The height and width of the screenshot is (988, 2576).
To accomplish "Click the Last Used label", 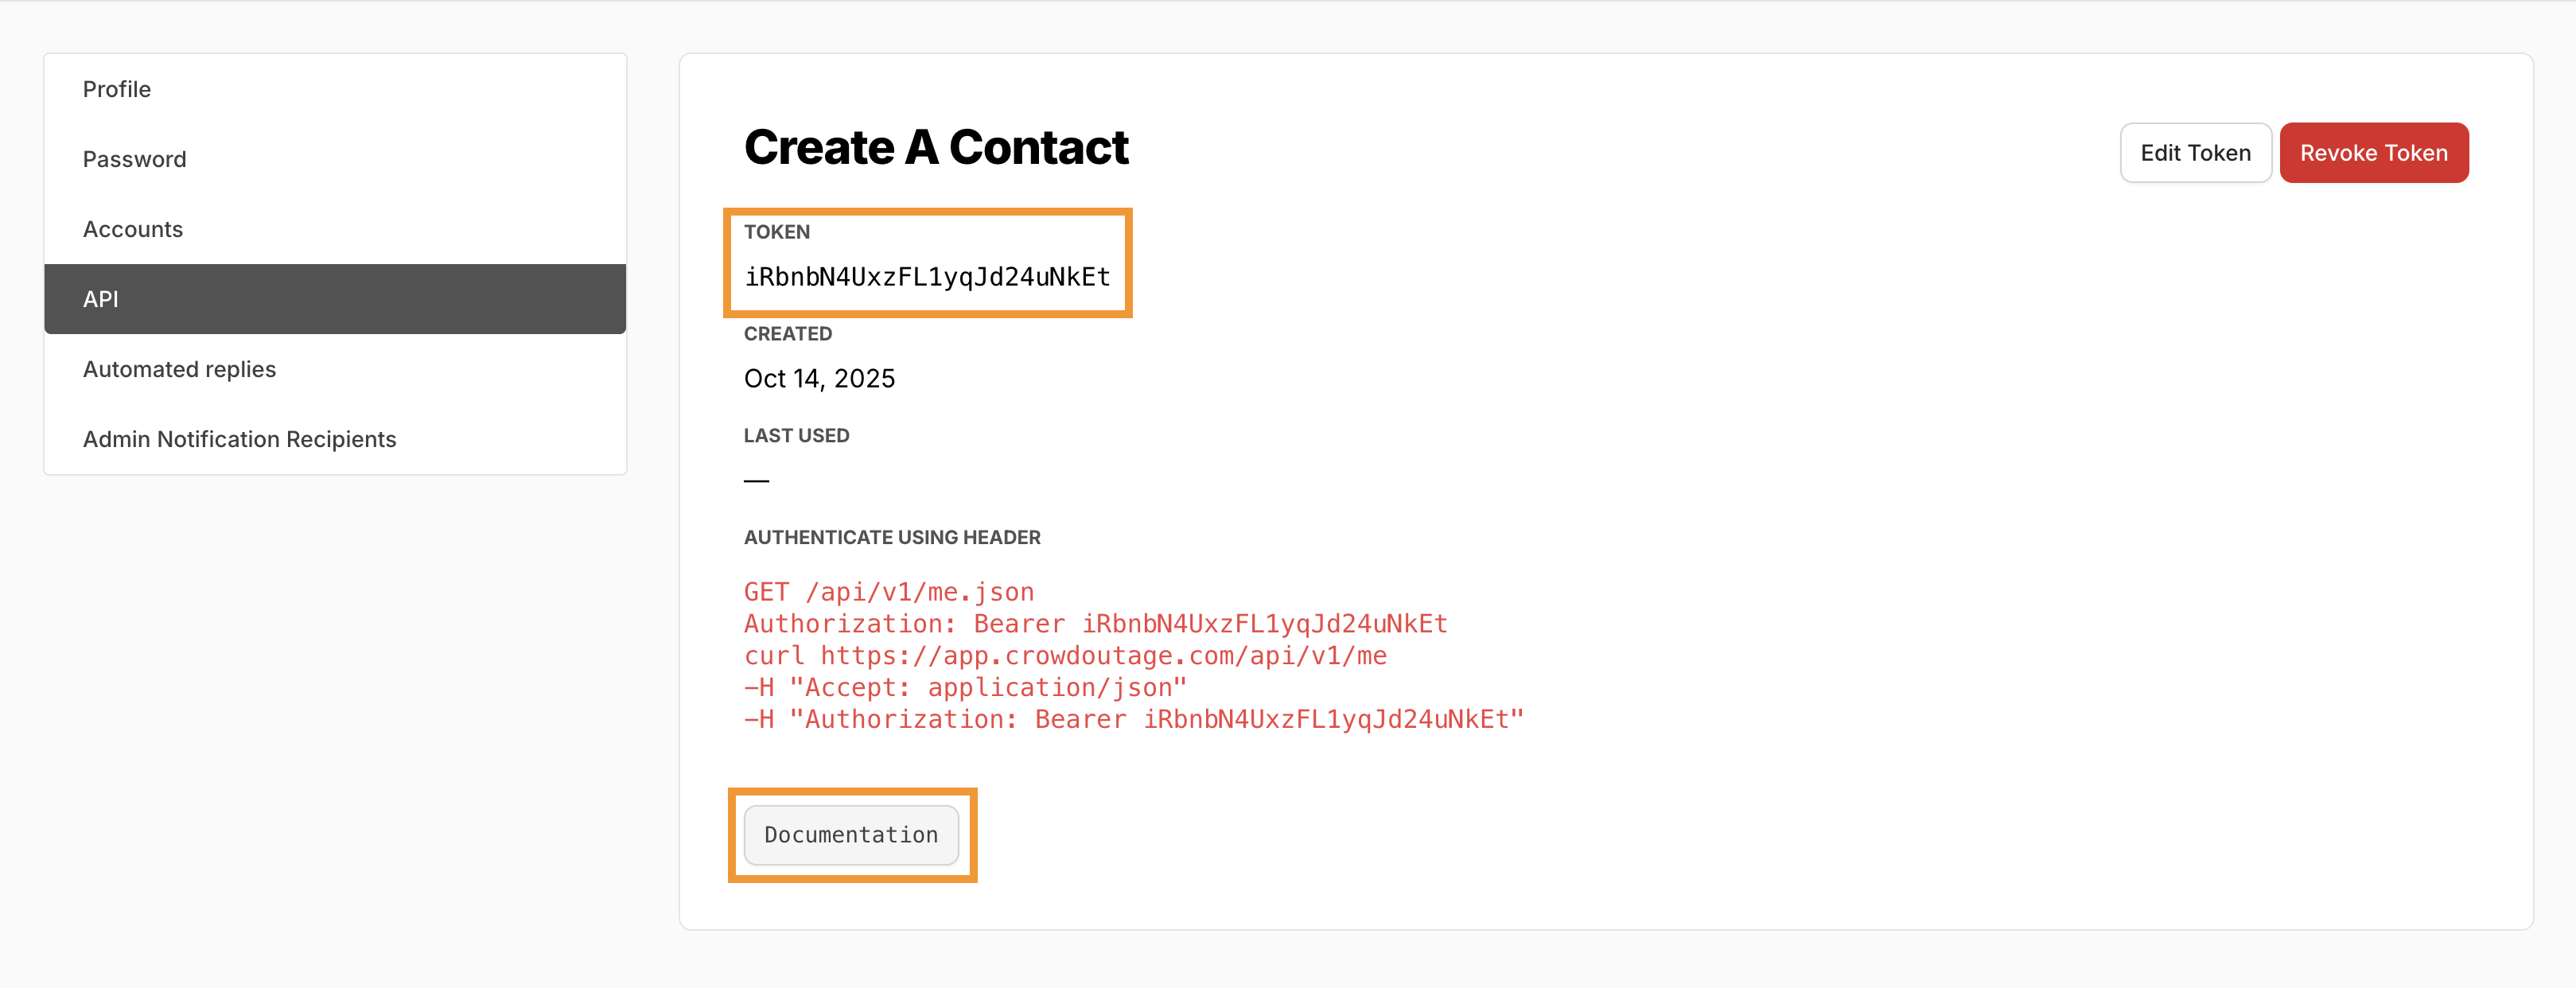I will click(796, 435).
